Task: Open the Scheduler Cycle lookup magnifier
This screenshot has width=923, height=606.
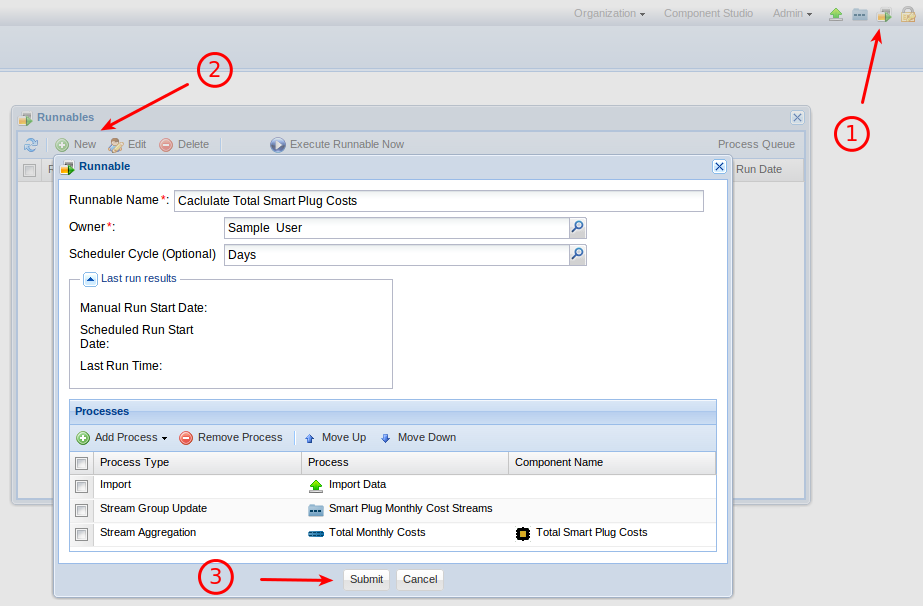Action: [x=577, y=255]
